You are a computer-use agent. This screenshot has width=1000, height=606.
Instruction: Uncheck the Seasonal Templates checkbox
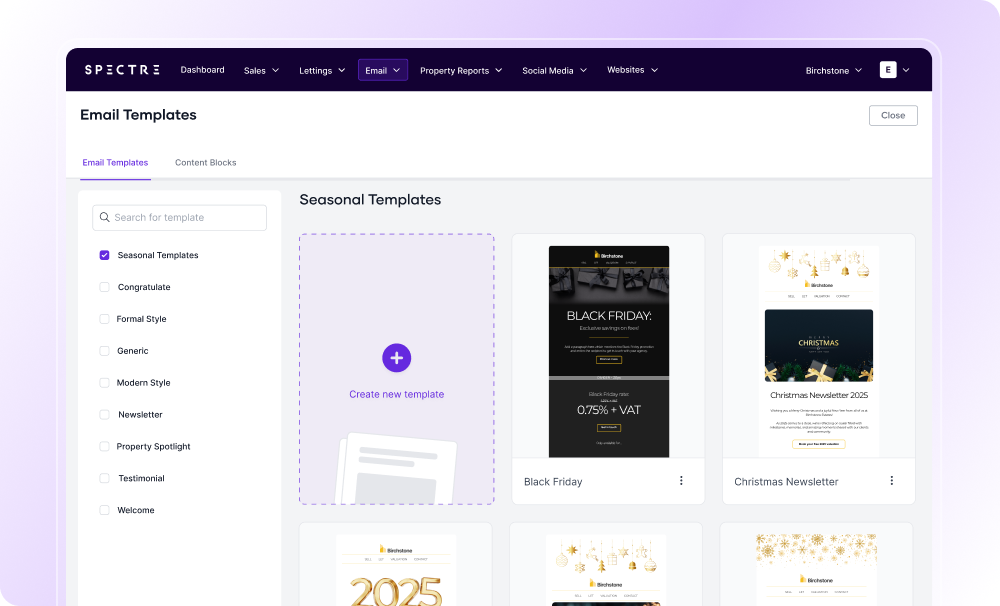click(105, 255)
